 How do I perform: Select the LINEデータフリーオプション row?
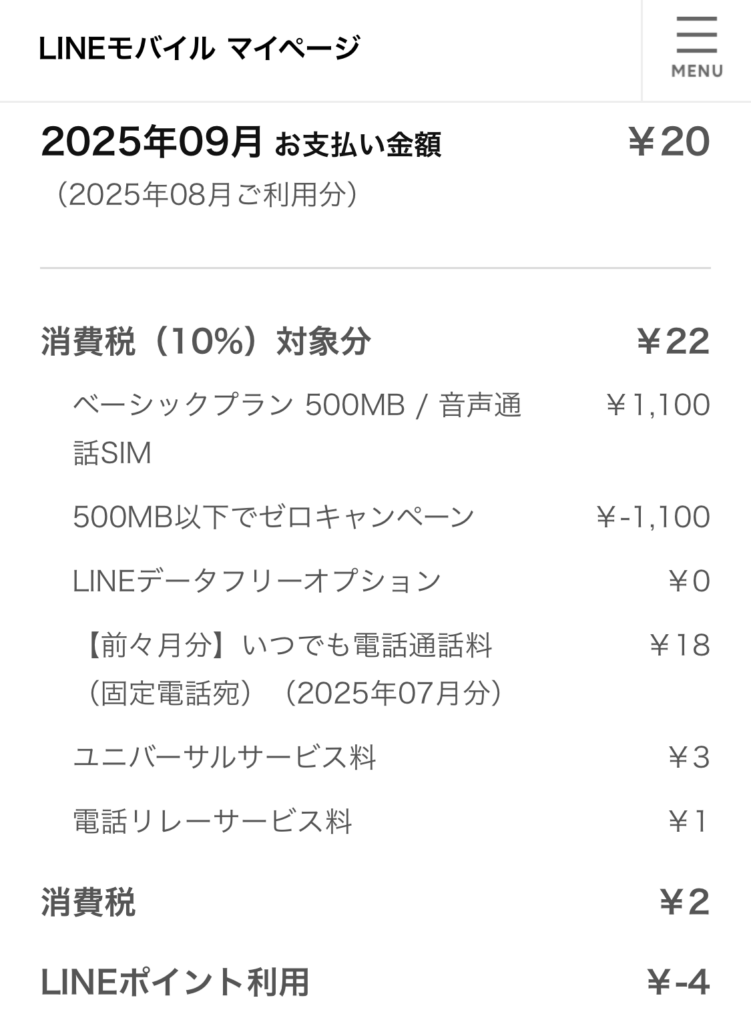(256, 581)
